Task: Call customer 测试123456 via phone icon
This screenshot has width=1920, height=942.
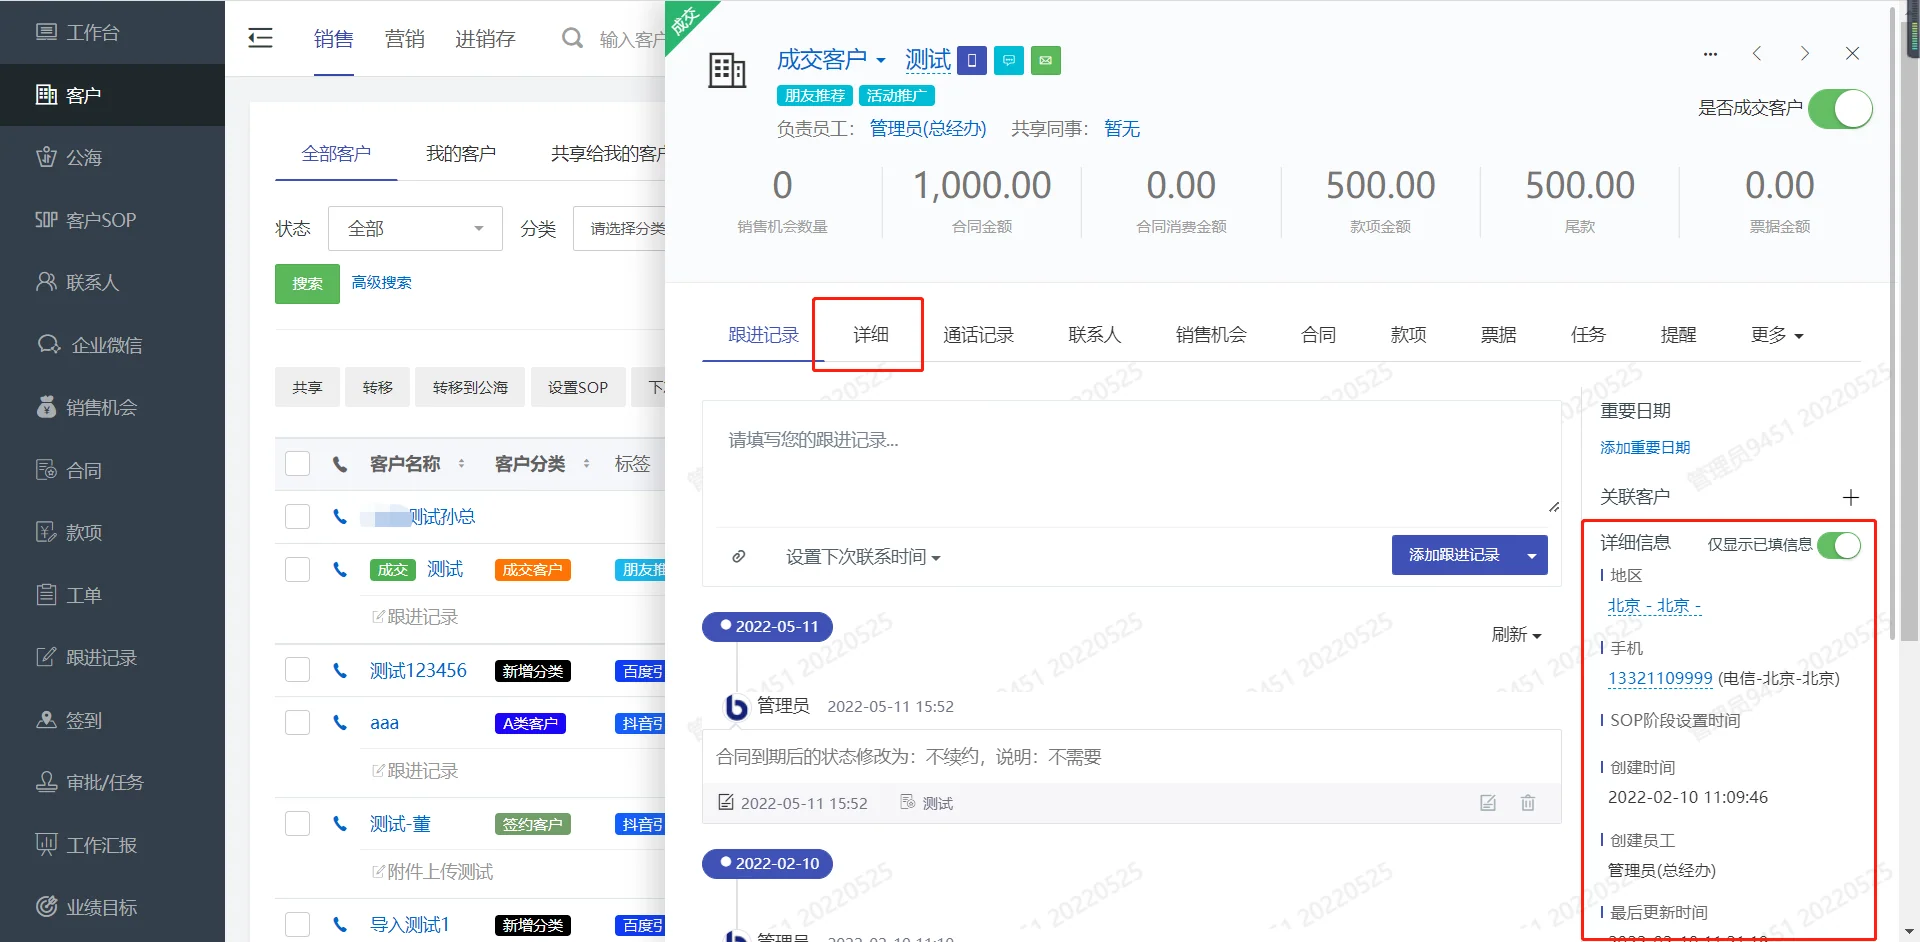Action: pyautogui.click(x=340, y=671)
